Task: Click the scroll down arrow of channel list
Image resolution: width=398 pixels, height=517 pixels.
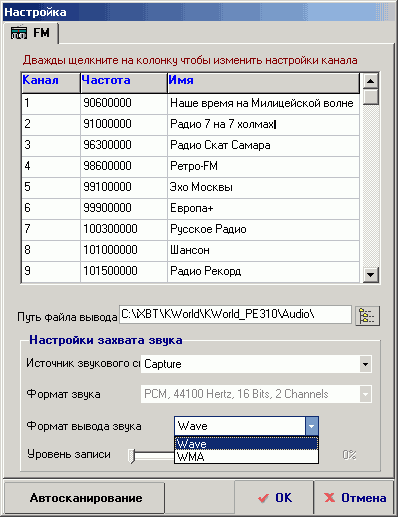Action: 370,275
